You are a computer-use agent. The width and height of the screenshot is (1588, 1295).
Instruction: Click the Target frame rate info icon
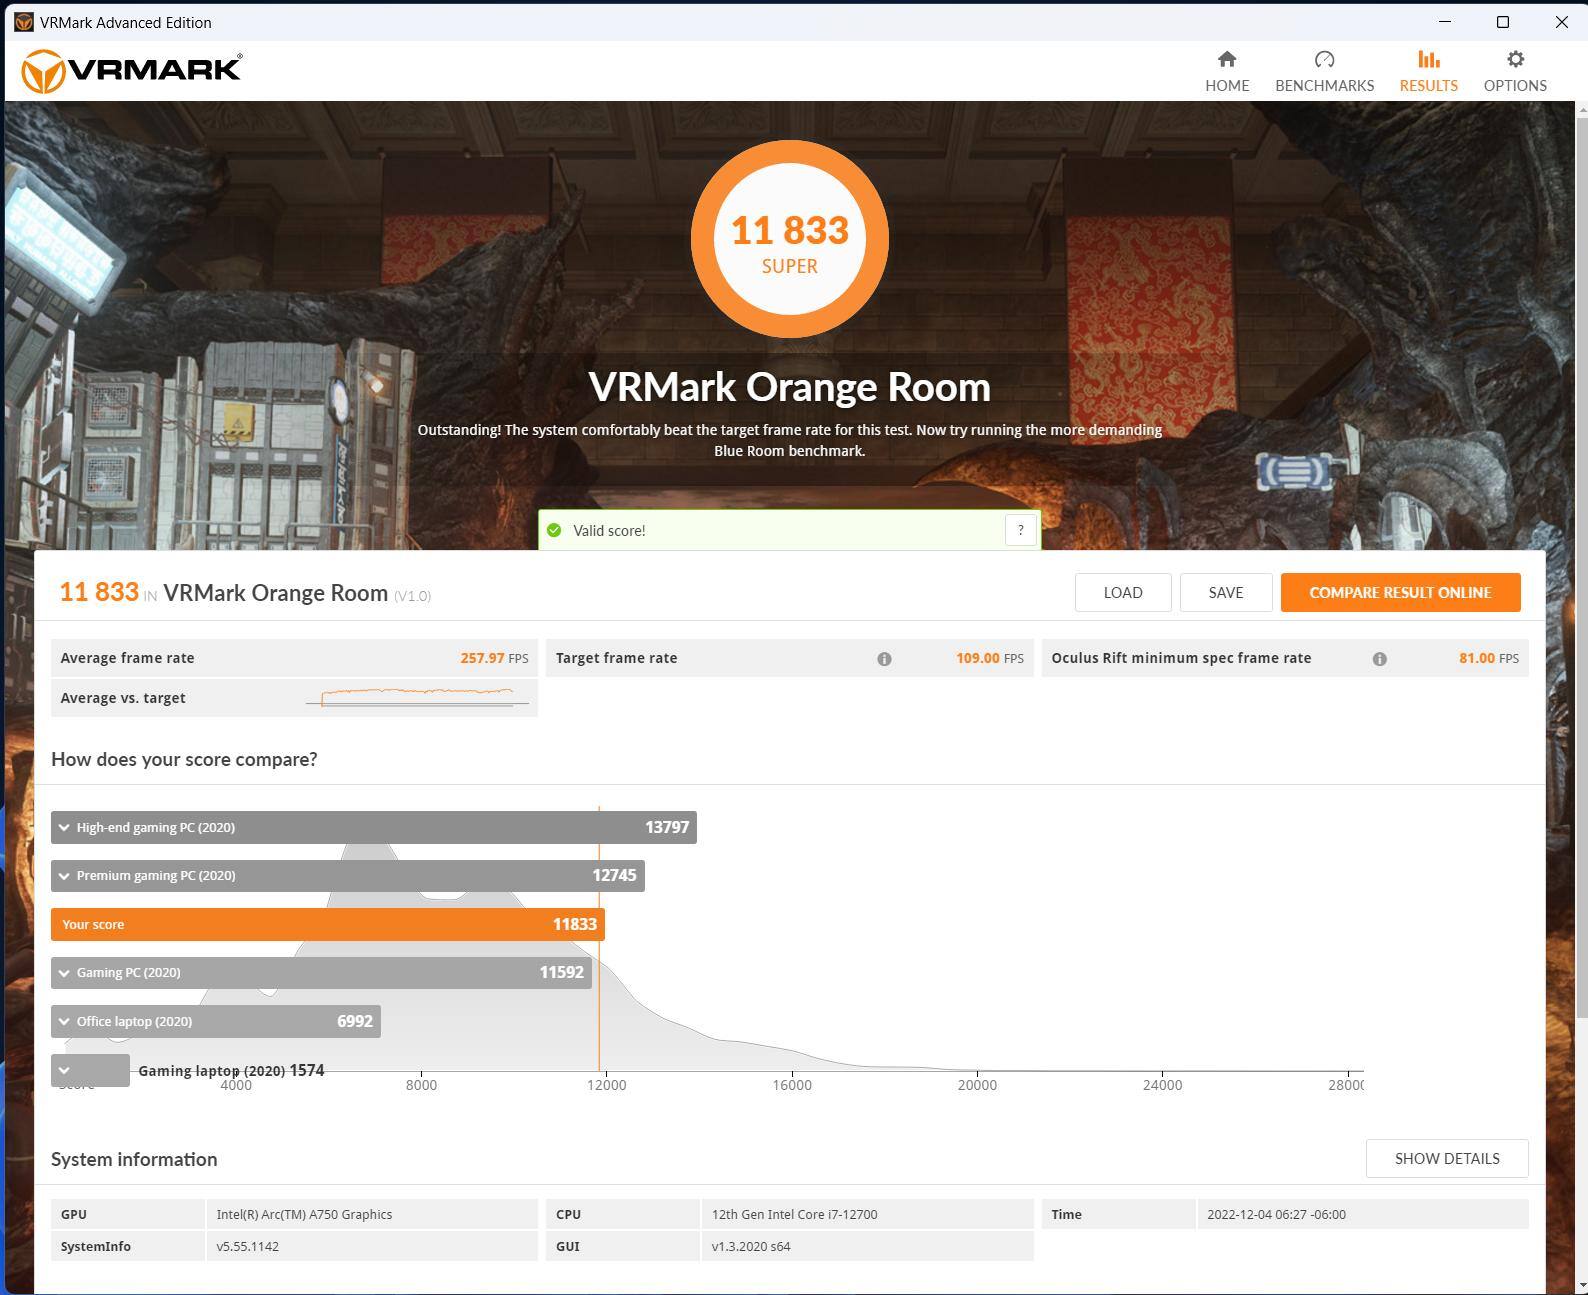884,659
